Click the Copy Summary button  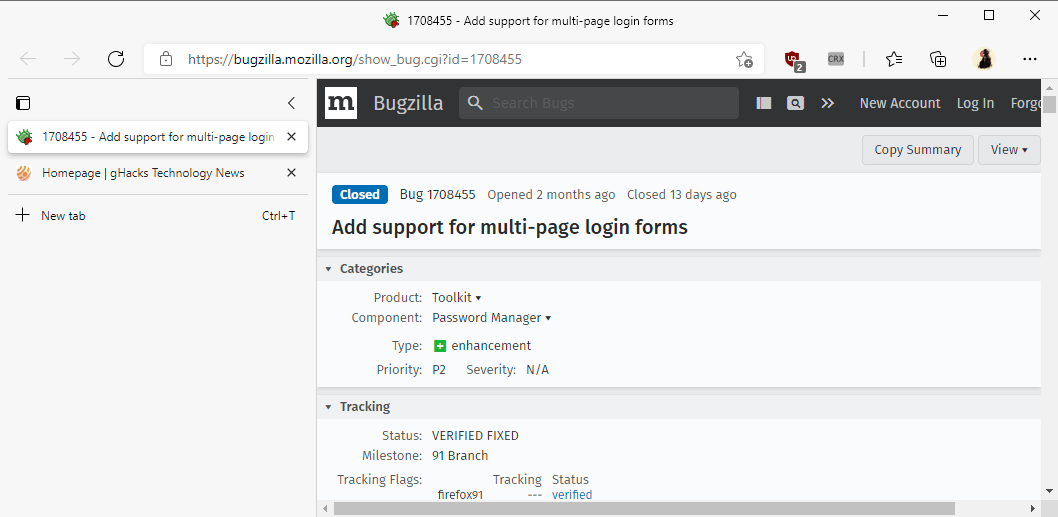click(x=918, y=150)
